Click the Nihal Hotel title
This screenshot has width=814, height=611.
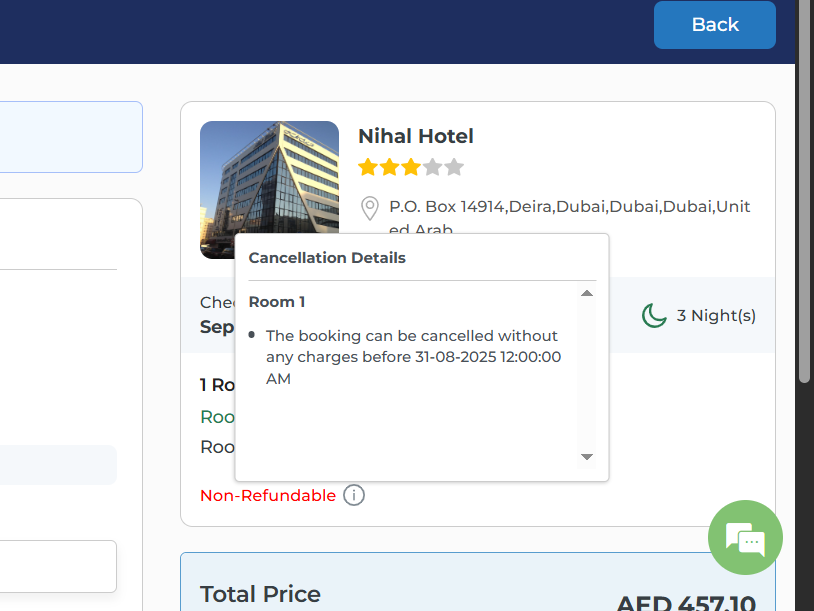tap(416, 136)
